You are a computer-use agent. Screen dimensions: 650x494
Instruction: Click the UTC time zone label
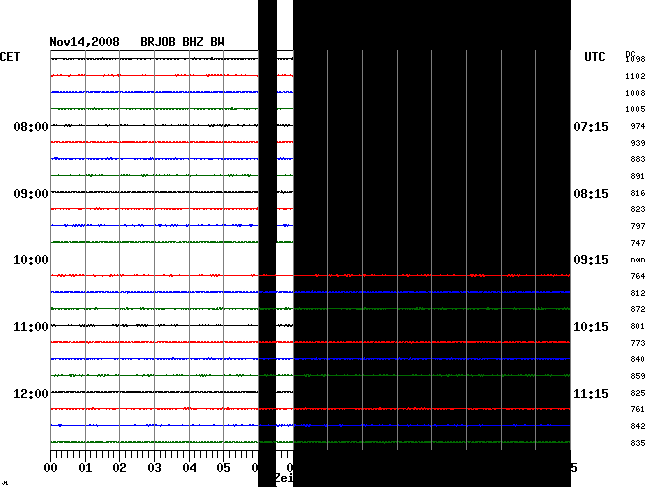coord(594,57)
